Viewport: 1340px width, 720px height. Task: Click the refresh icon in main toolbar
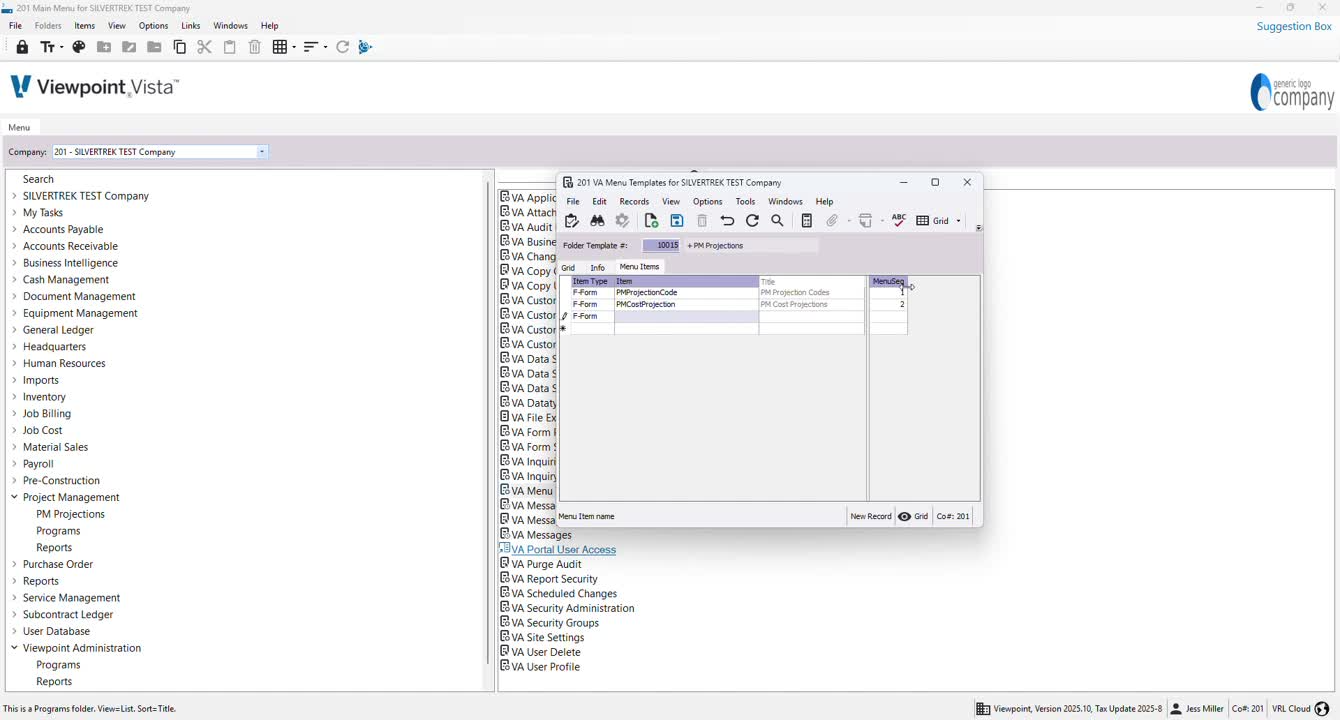[342, 47]
